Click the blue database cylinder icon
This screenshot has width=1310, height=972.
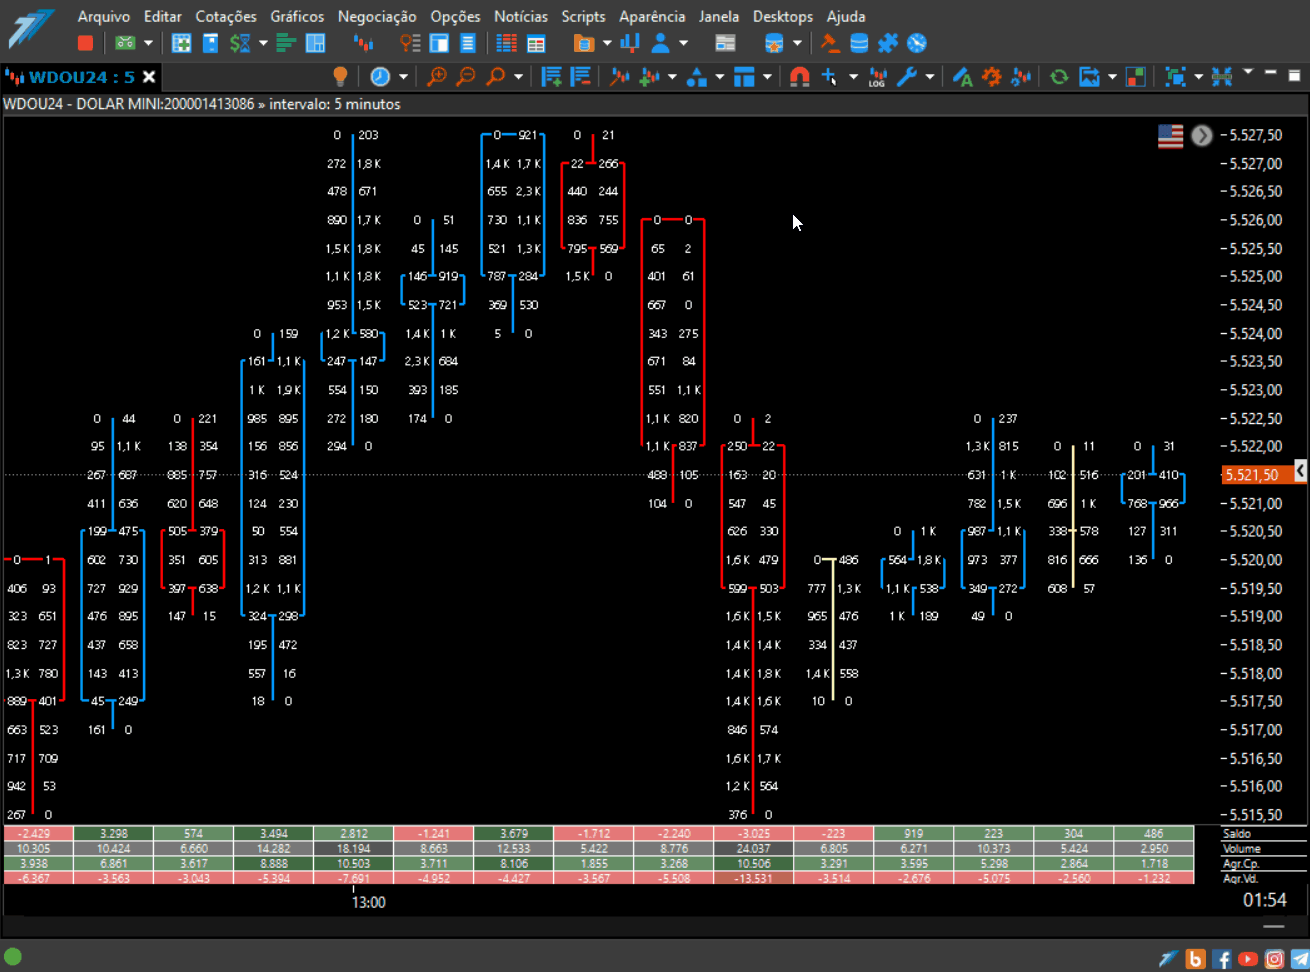859,43
